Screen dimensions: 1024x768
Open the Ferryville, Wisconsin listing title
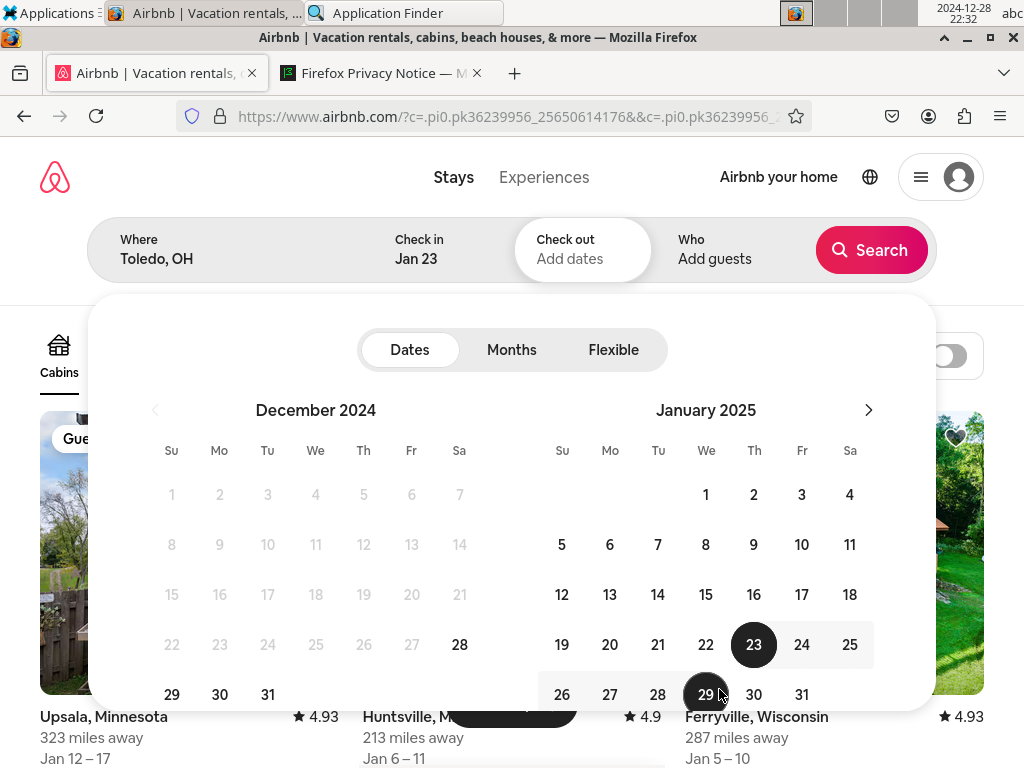point(756,716)
